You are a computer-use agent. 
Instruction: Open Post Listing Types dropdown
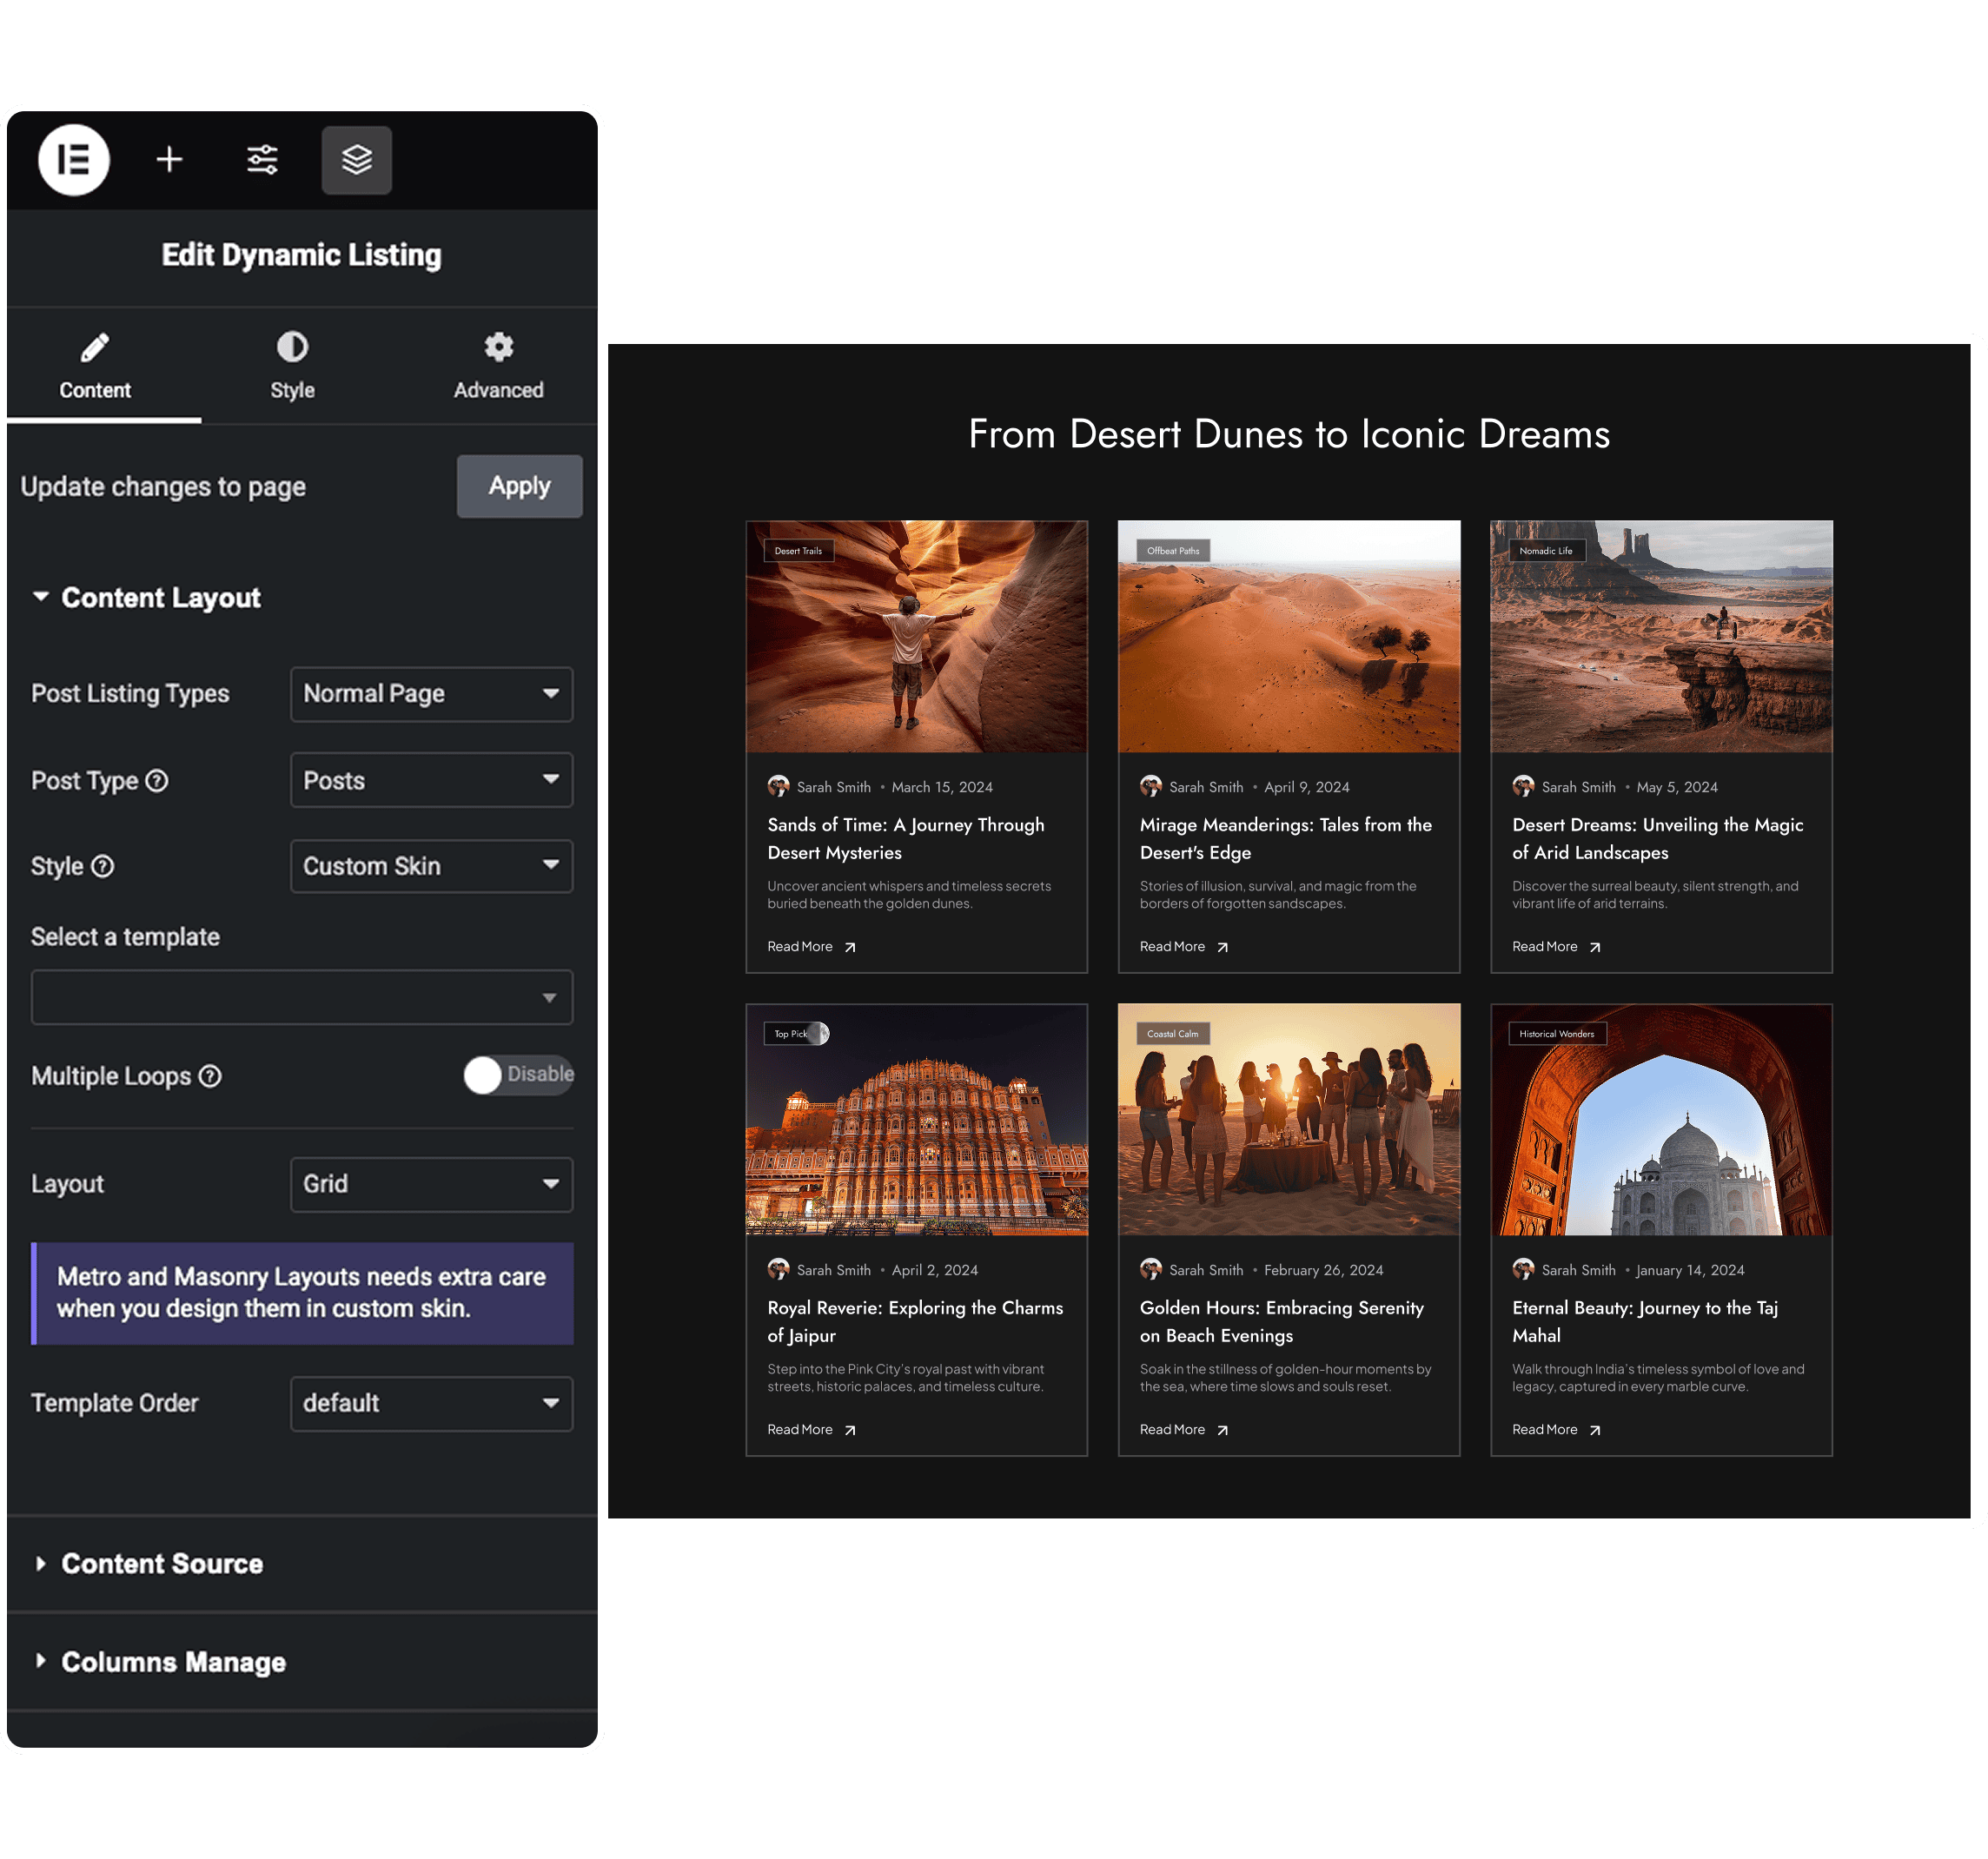431,694
